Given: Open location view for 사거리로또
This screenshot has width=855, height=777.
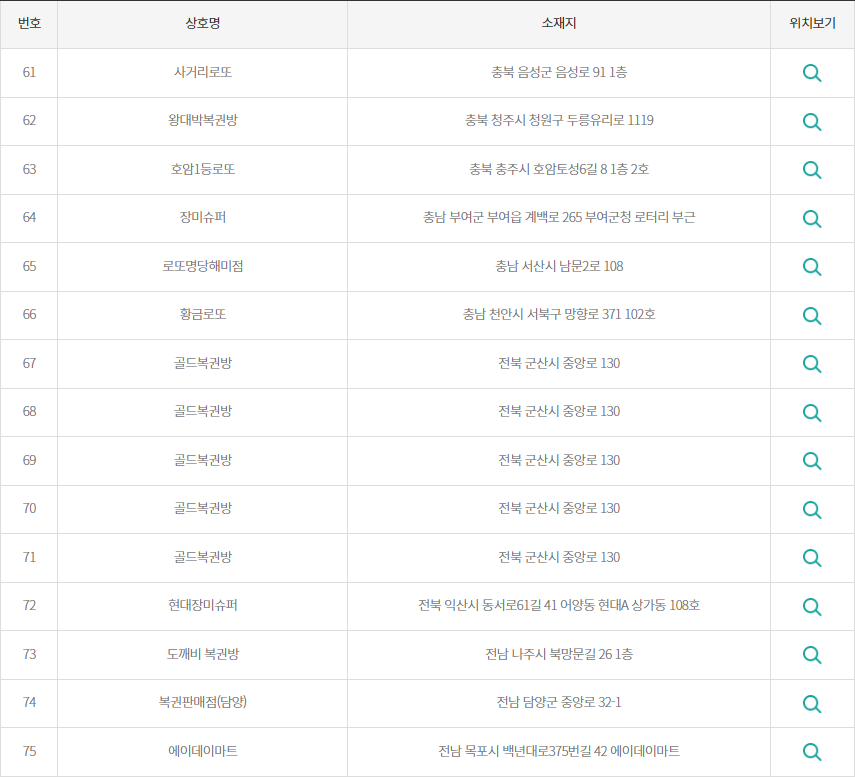Looking at the screenshot, I should 812,72.
